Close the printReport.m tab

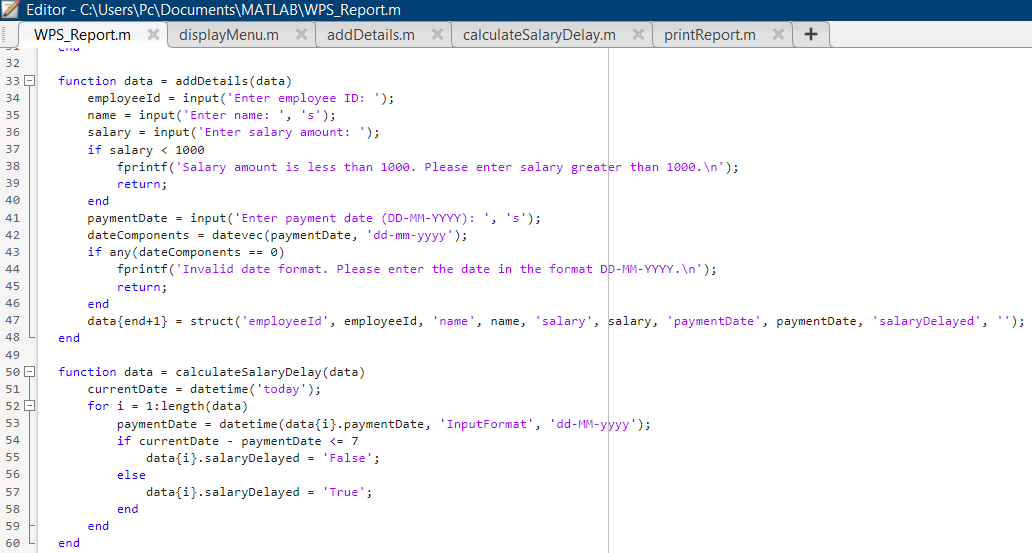pyautogui.click(x=778, y=34)
